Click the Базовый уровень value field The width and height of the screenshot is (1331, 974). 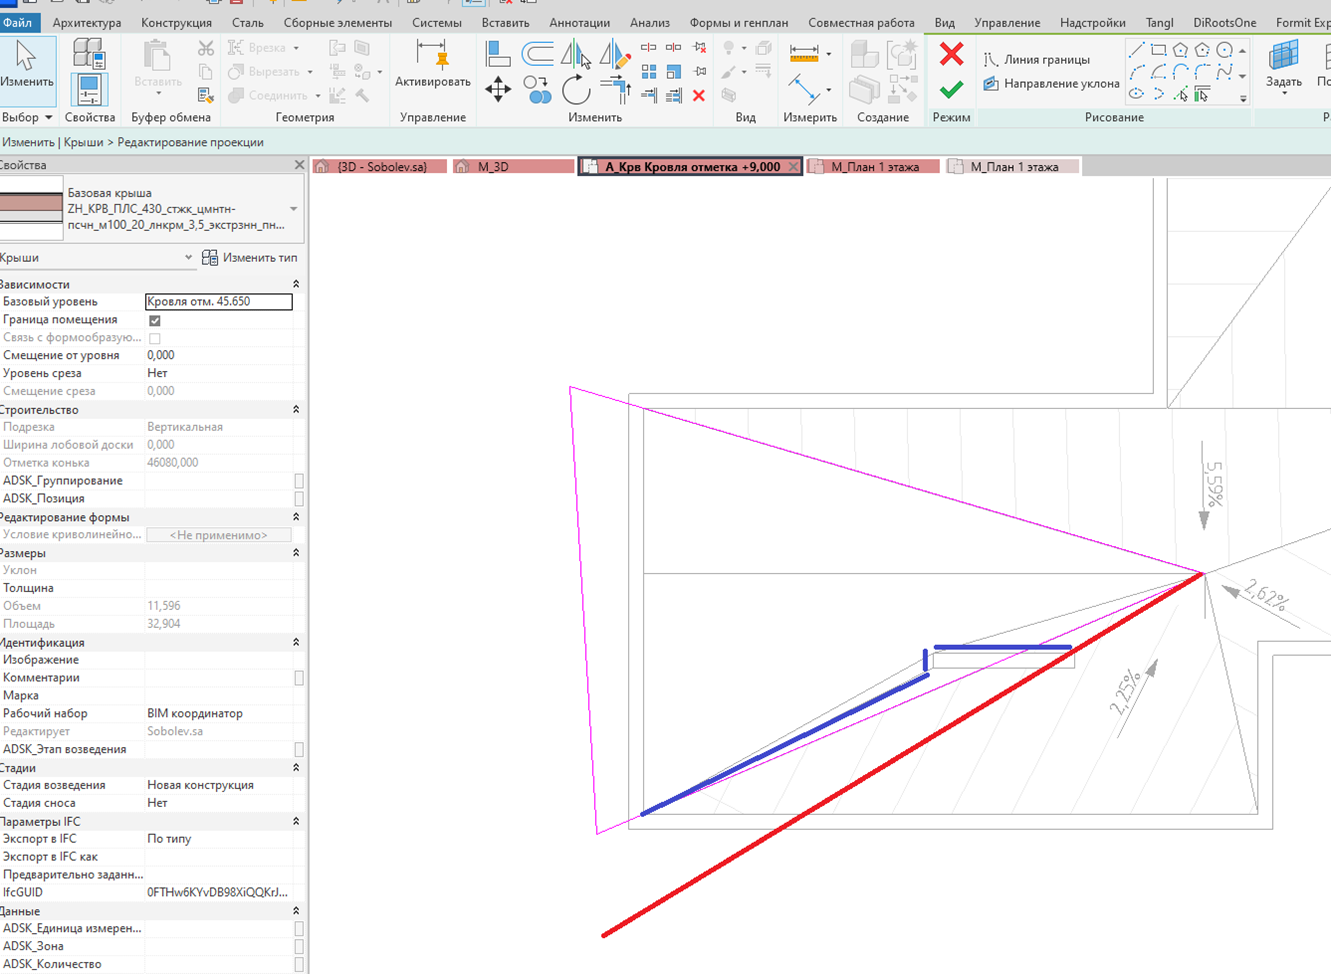(x=219, y=301)
